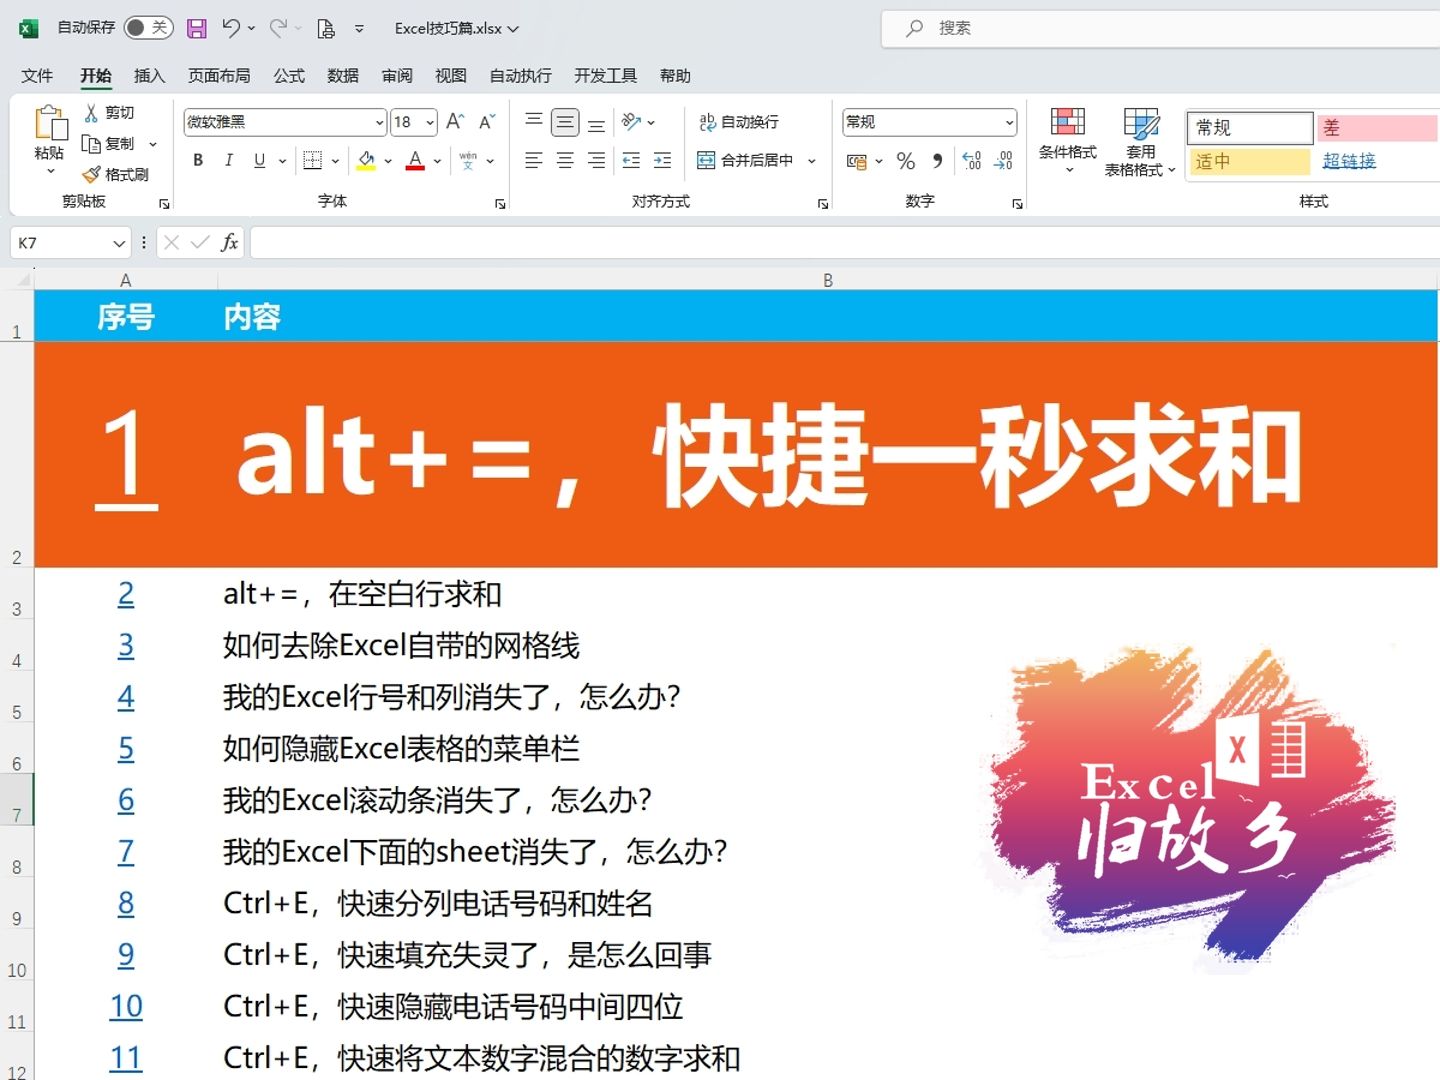Click the text orientation icon
1440x1080 pixels.
[x=631, y=122]
